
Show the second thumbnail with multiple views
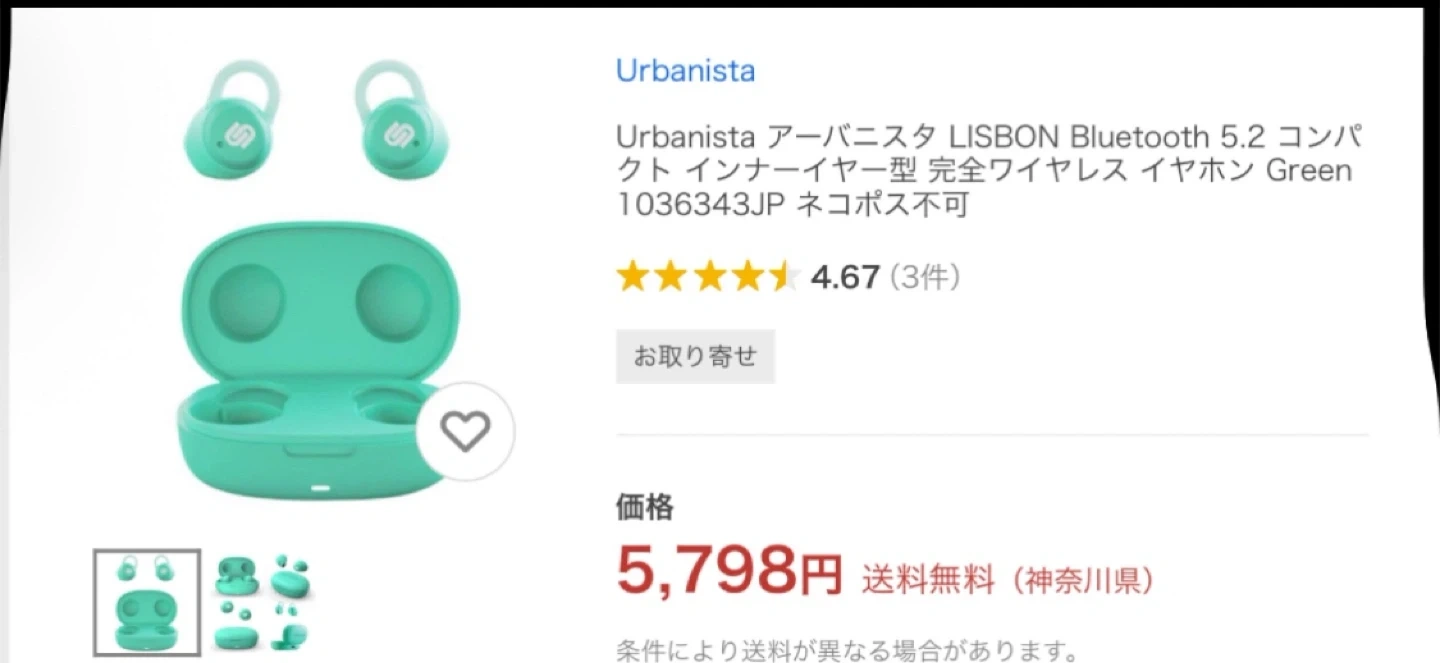tap(263, 602)
